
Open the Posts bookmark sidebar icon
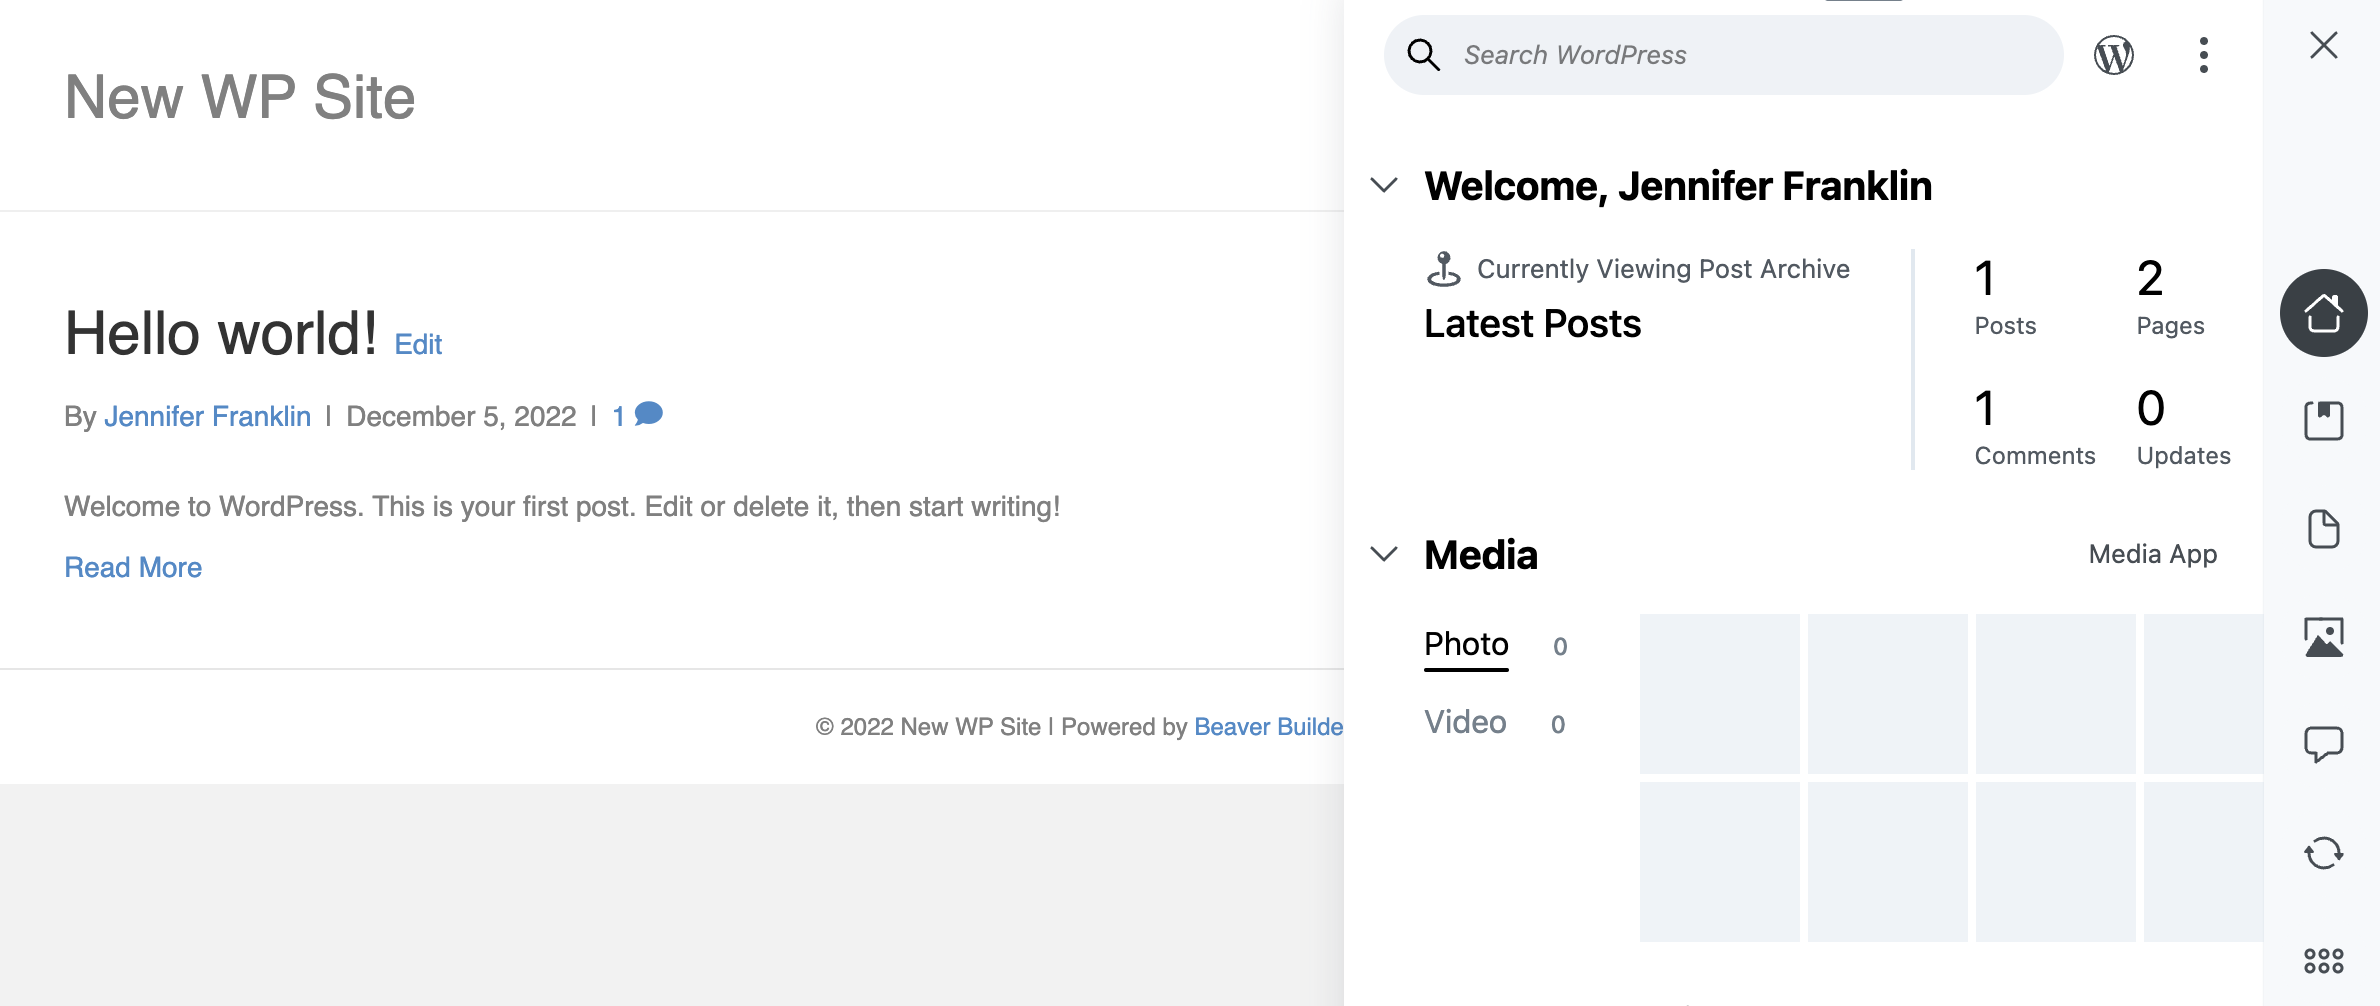click(2323, 421)
